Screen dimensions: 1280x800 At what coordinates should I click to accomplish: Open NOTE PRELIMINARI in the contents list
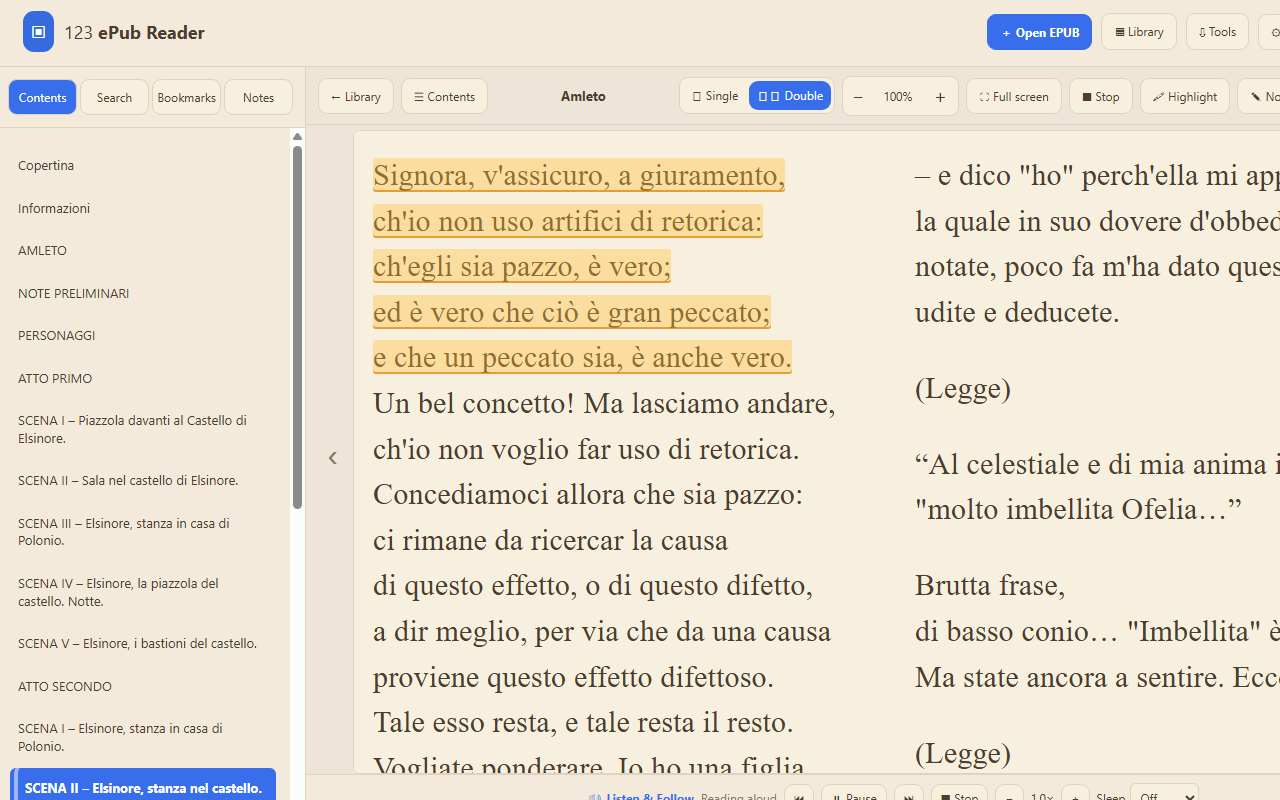143,293
